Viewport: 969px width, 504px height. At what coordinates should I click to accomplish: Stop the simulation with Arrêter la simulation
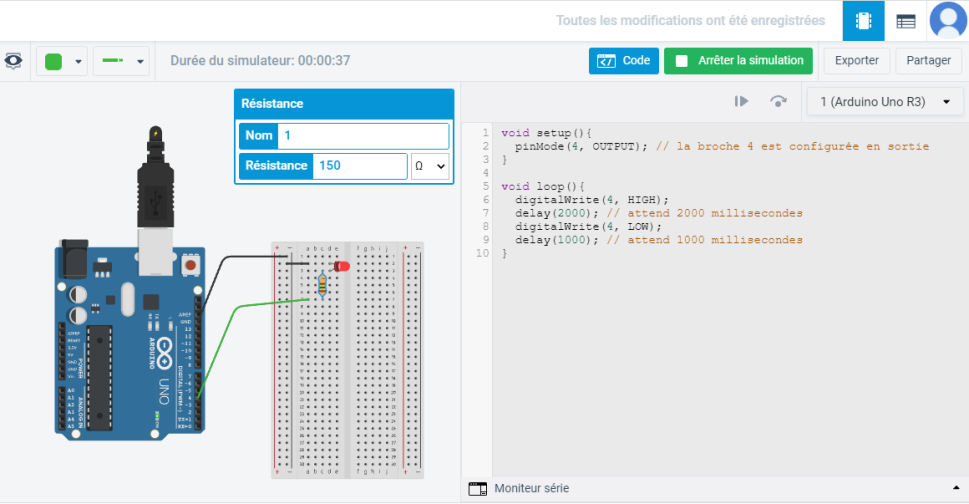click(x=738, y=61)
